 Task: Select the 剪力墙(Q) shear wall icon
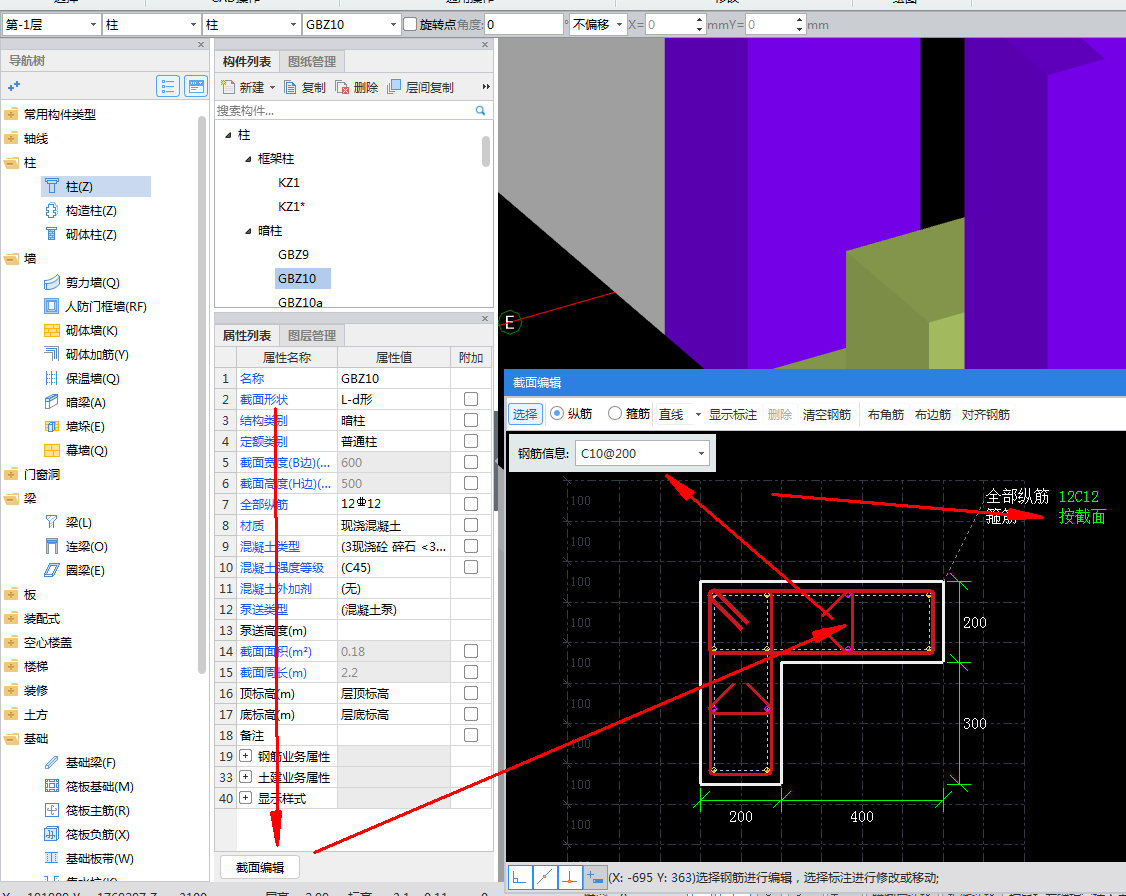(52, 282)
